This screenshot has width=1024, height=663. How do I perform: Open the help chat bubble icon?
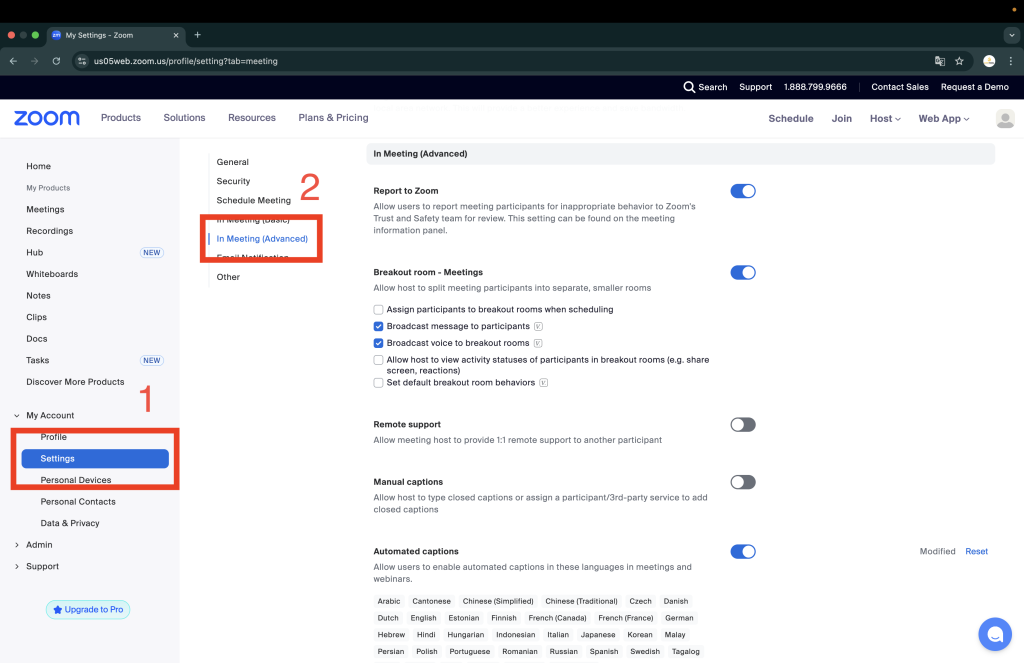pyautogui.click(x=995, y=634)
